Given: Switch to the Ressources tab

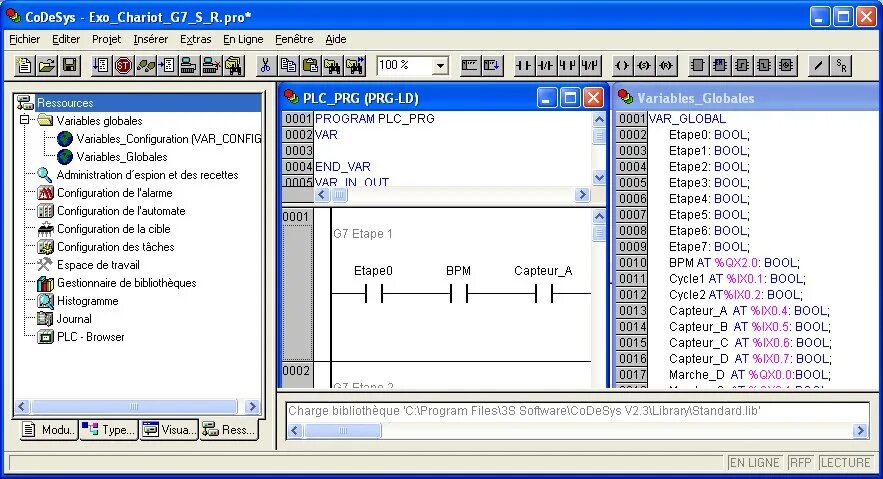Looking at the screenshot, I should (x=229, y=429).
